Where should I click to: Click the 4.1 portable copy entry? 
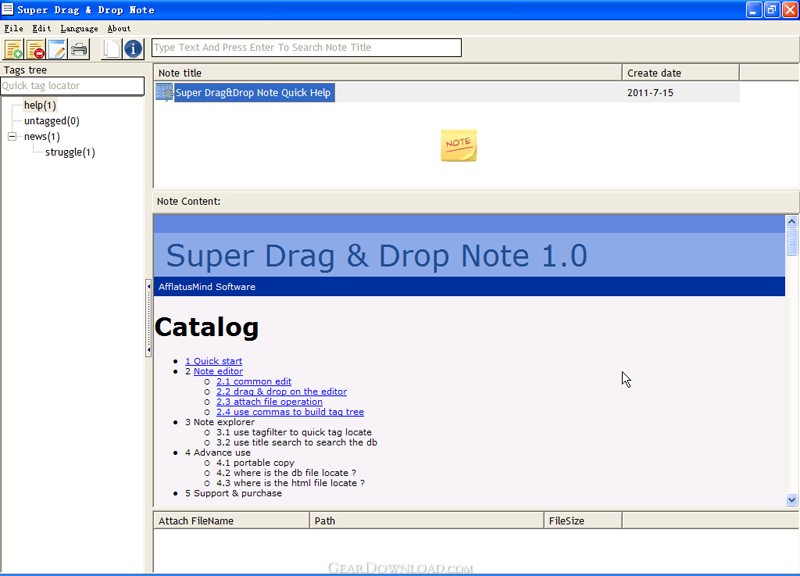click(x=255, y=463)
